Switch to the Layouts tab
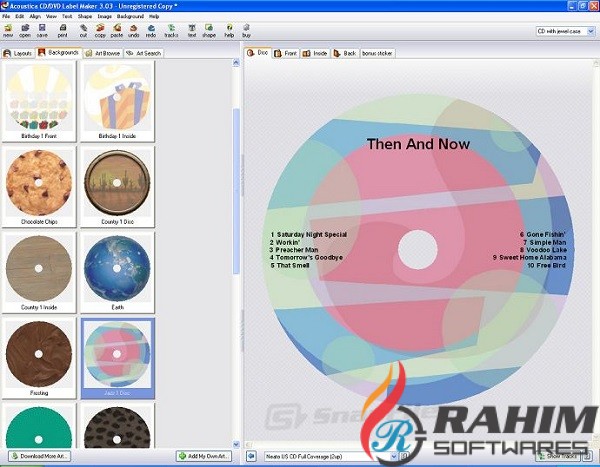This screenshot has height=467, width=600. pyautogui.click(x=18, y=53)
